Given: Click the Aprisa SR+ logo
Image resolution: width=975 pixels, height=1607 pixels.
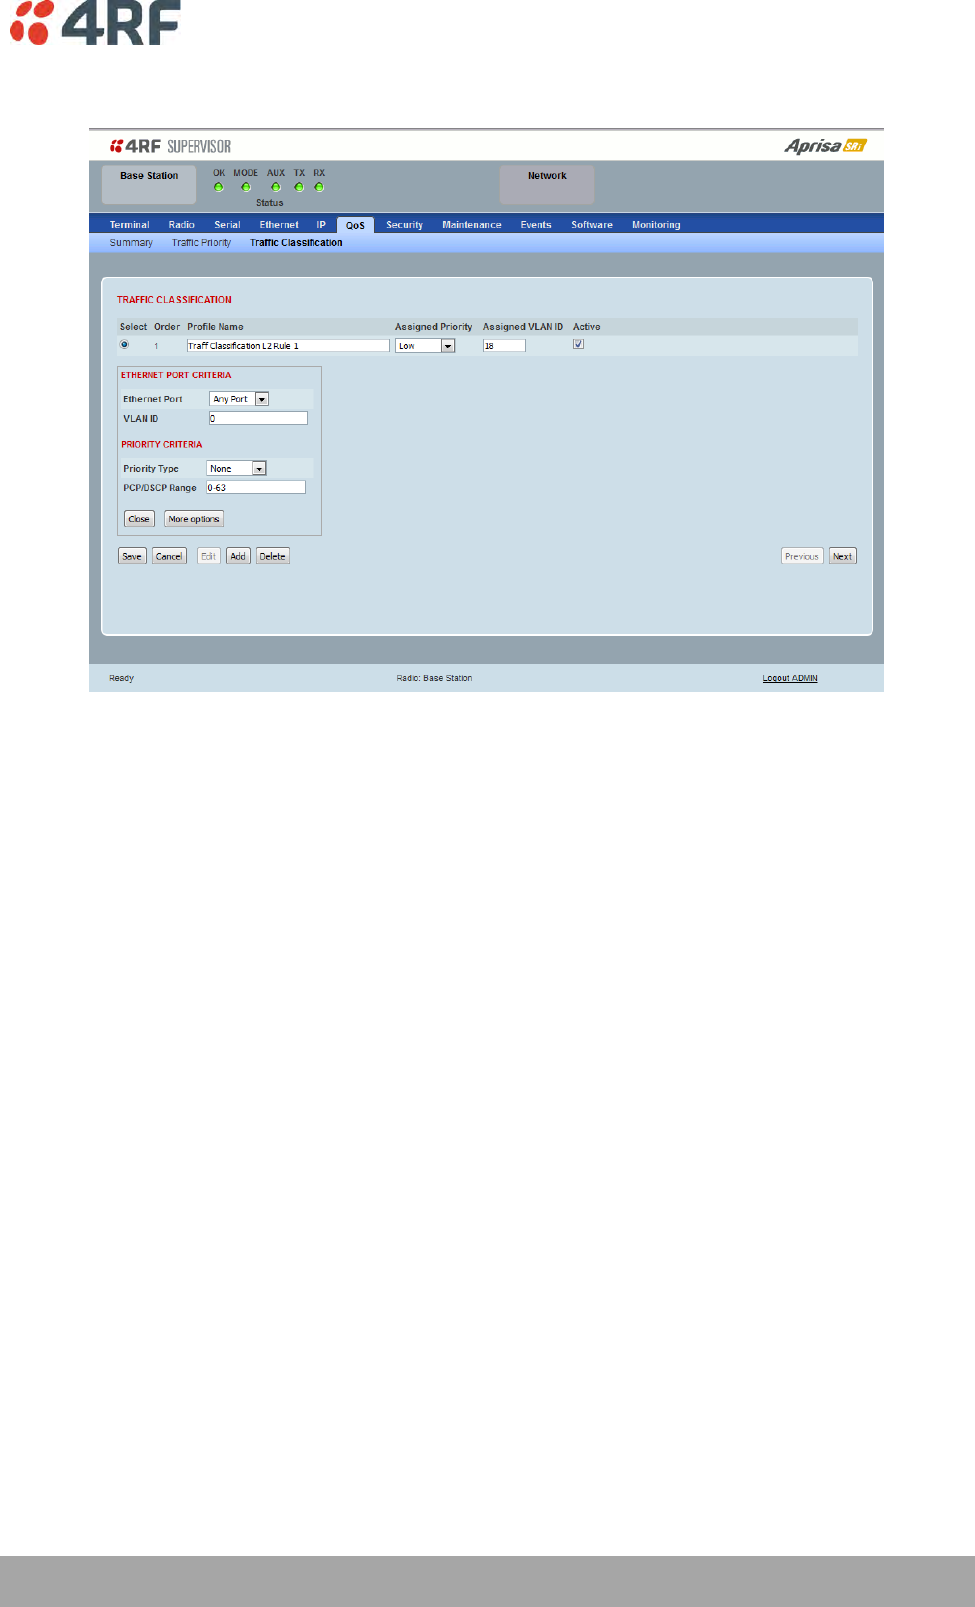Looking at the screenshot, I should click(825, 146).
